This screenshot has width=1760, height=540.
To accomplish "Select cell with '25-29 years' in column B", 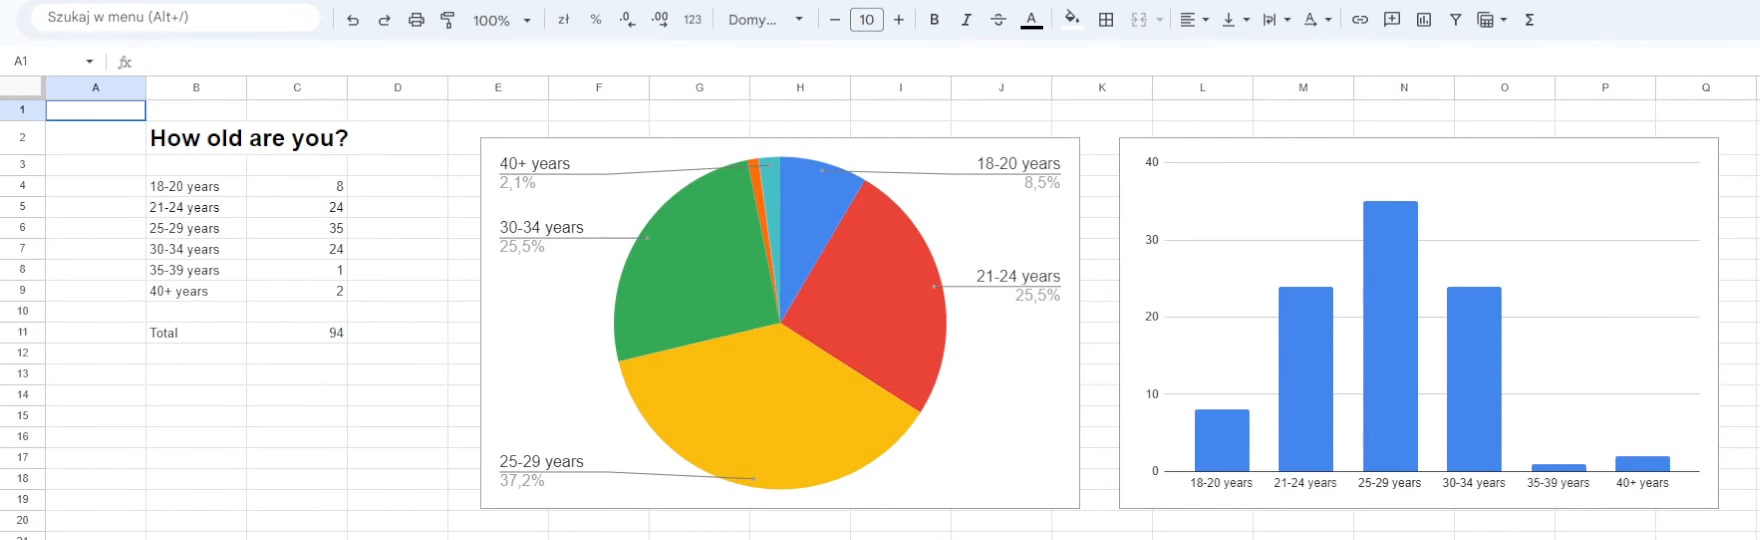I will click(x=196, y=228).
